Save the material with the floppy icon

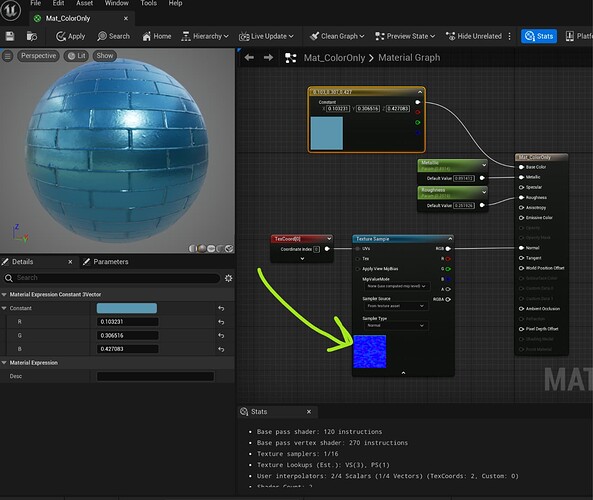(x=10, y=36)
